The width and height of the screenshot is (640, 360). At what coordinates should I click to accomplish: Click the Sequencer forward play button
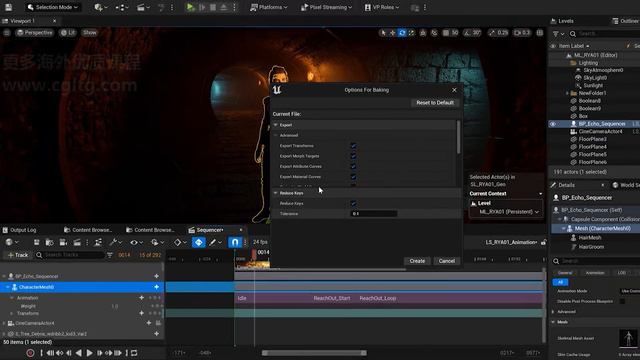89,353
